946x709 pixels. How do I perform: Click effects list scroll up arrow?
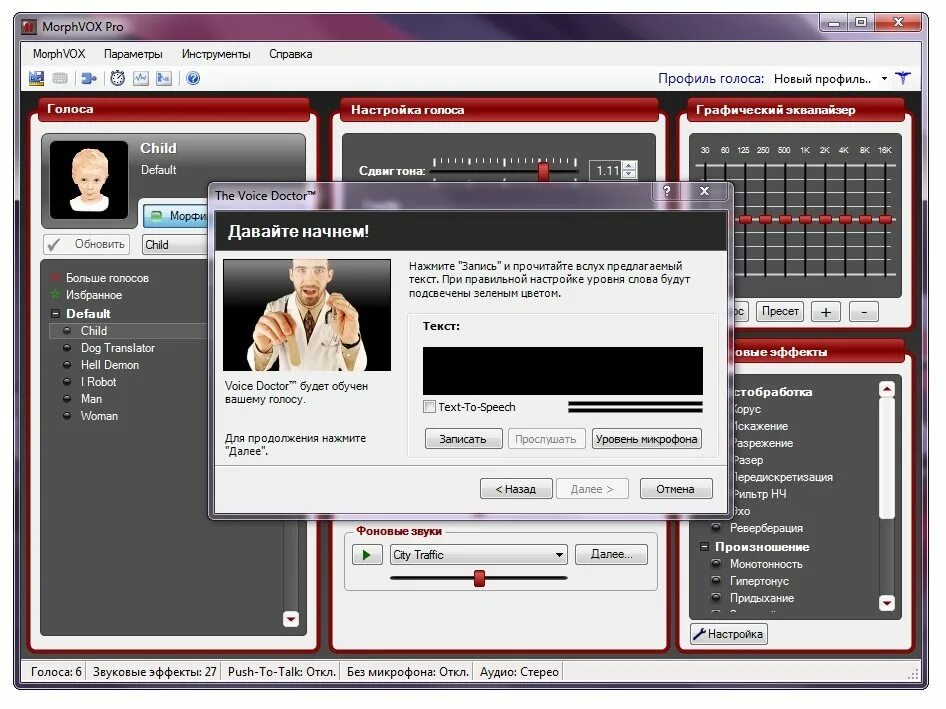coord(887,389)
